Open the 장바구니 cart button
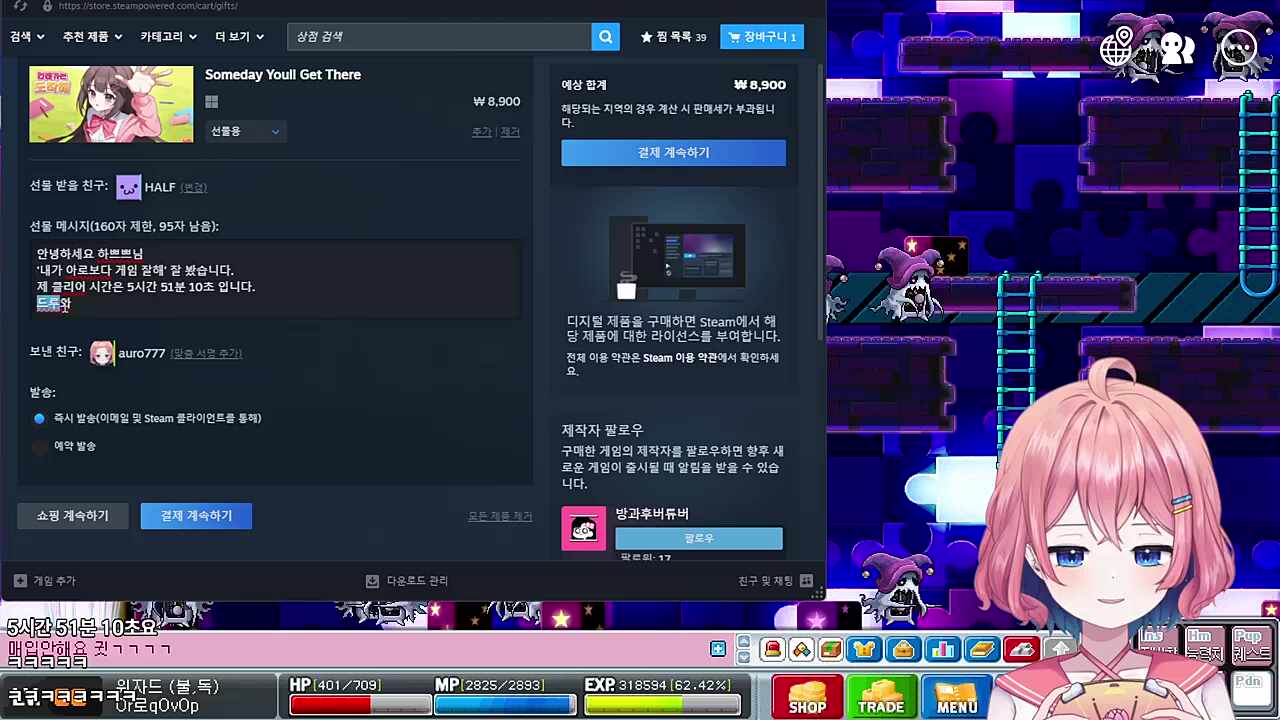Image resolution: width=1280 pixels, height=720 pixels. tap(762, 37)
